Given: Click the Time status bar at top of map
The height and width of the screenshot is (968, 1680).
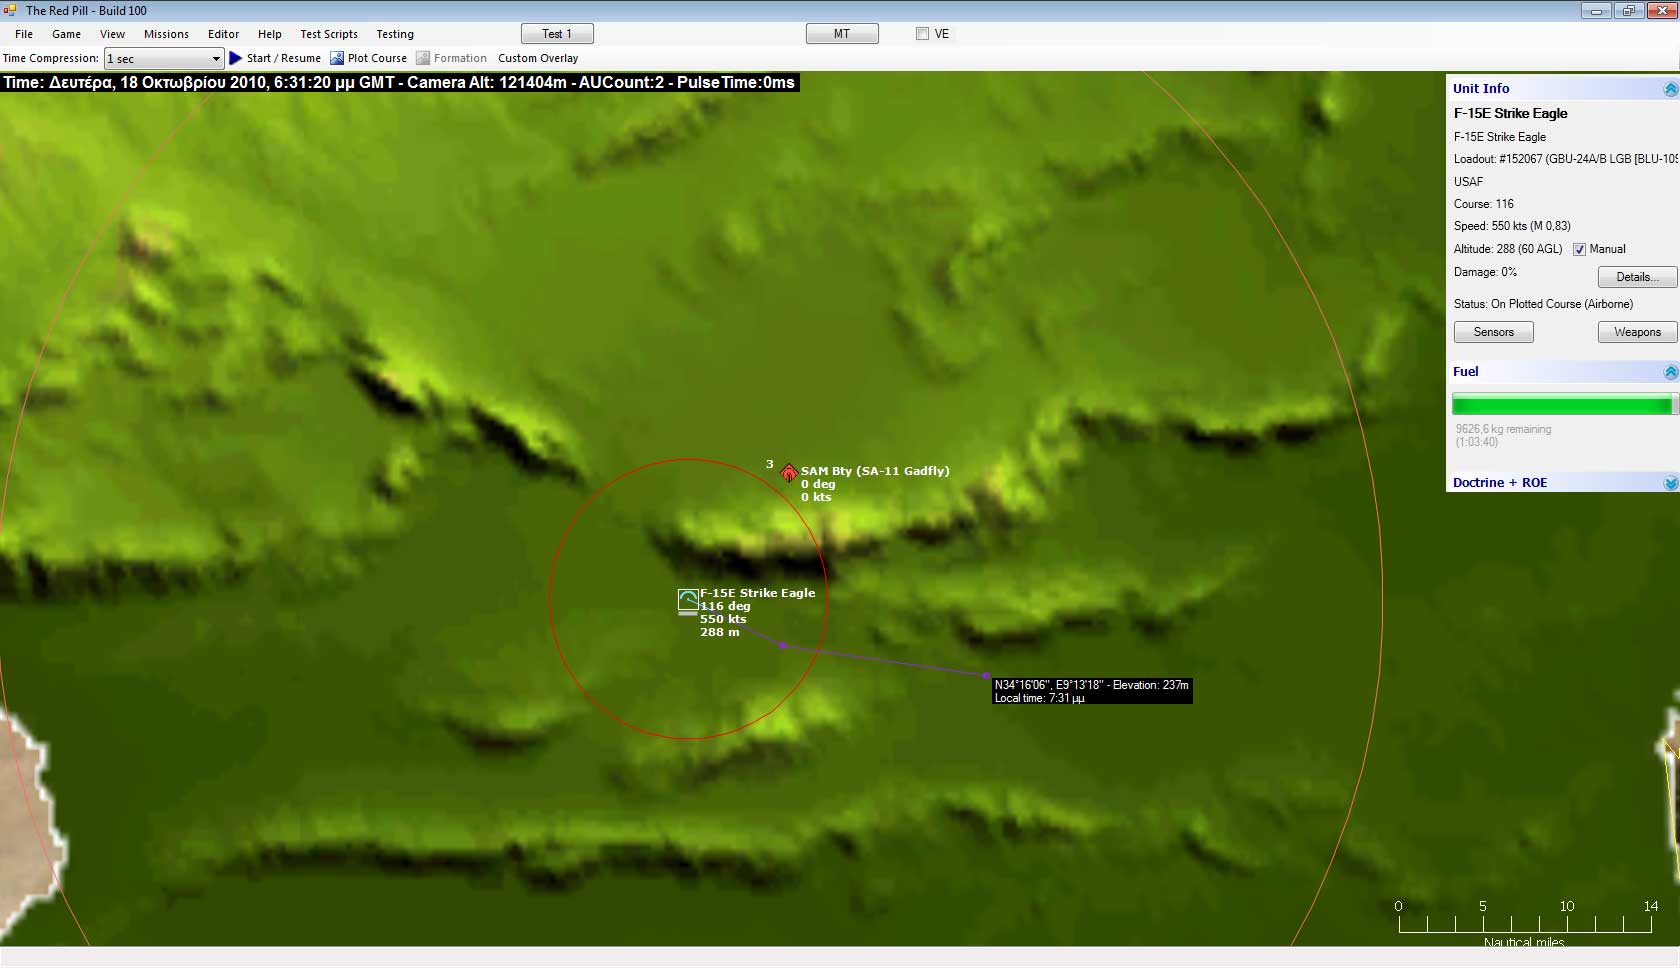Looking at the screenshot, I should pos(399,83).
